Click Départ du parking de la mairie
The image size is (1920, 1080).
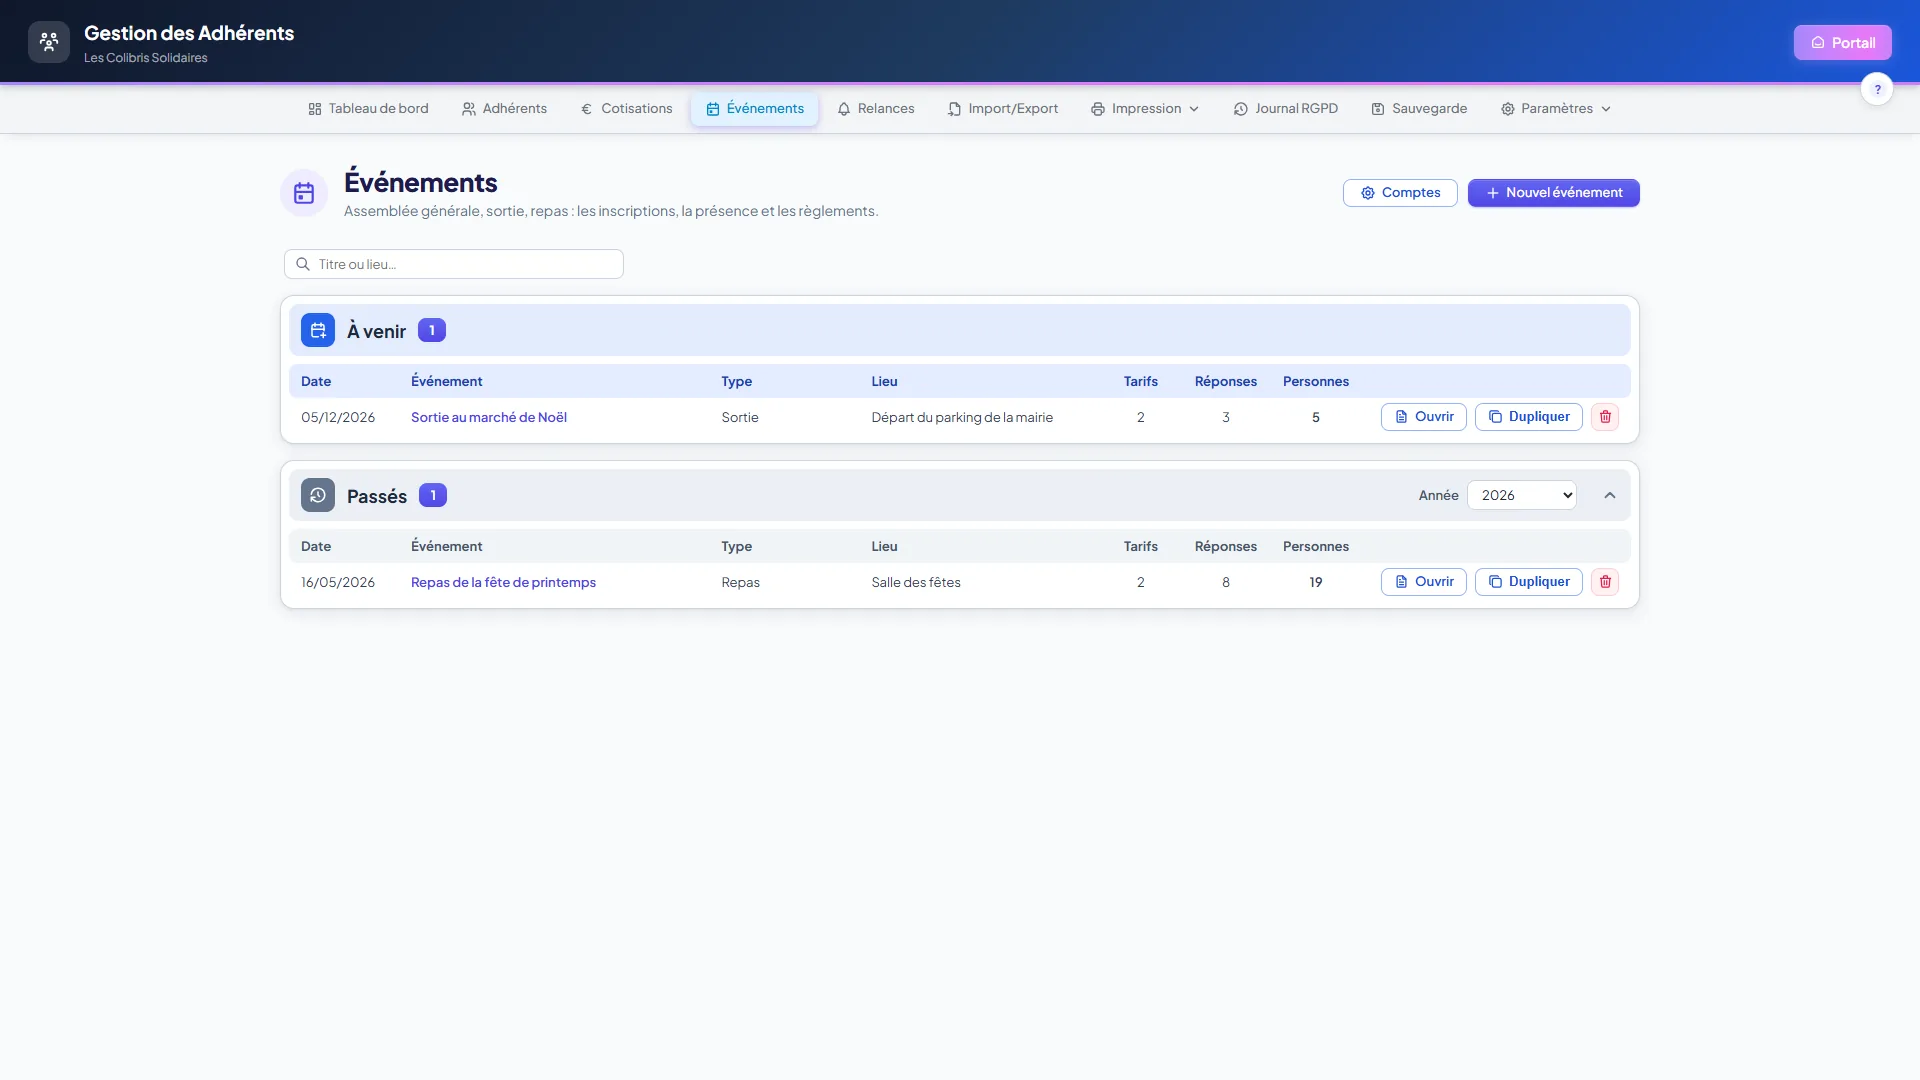click(962, 417)
